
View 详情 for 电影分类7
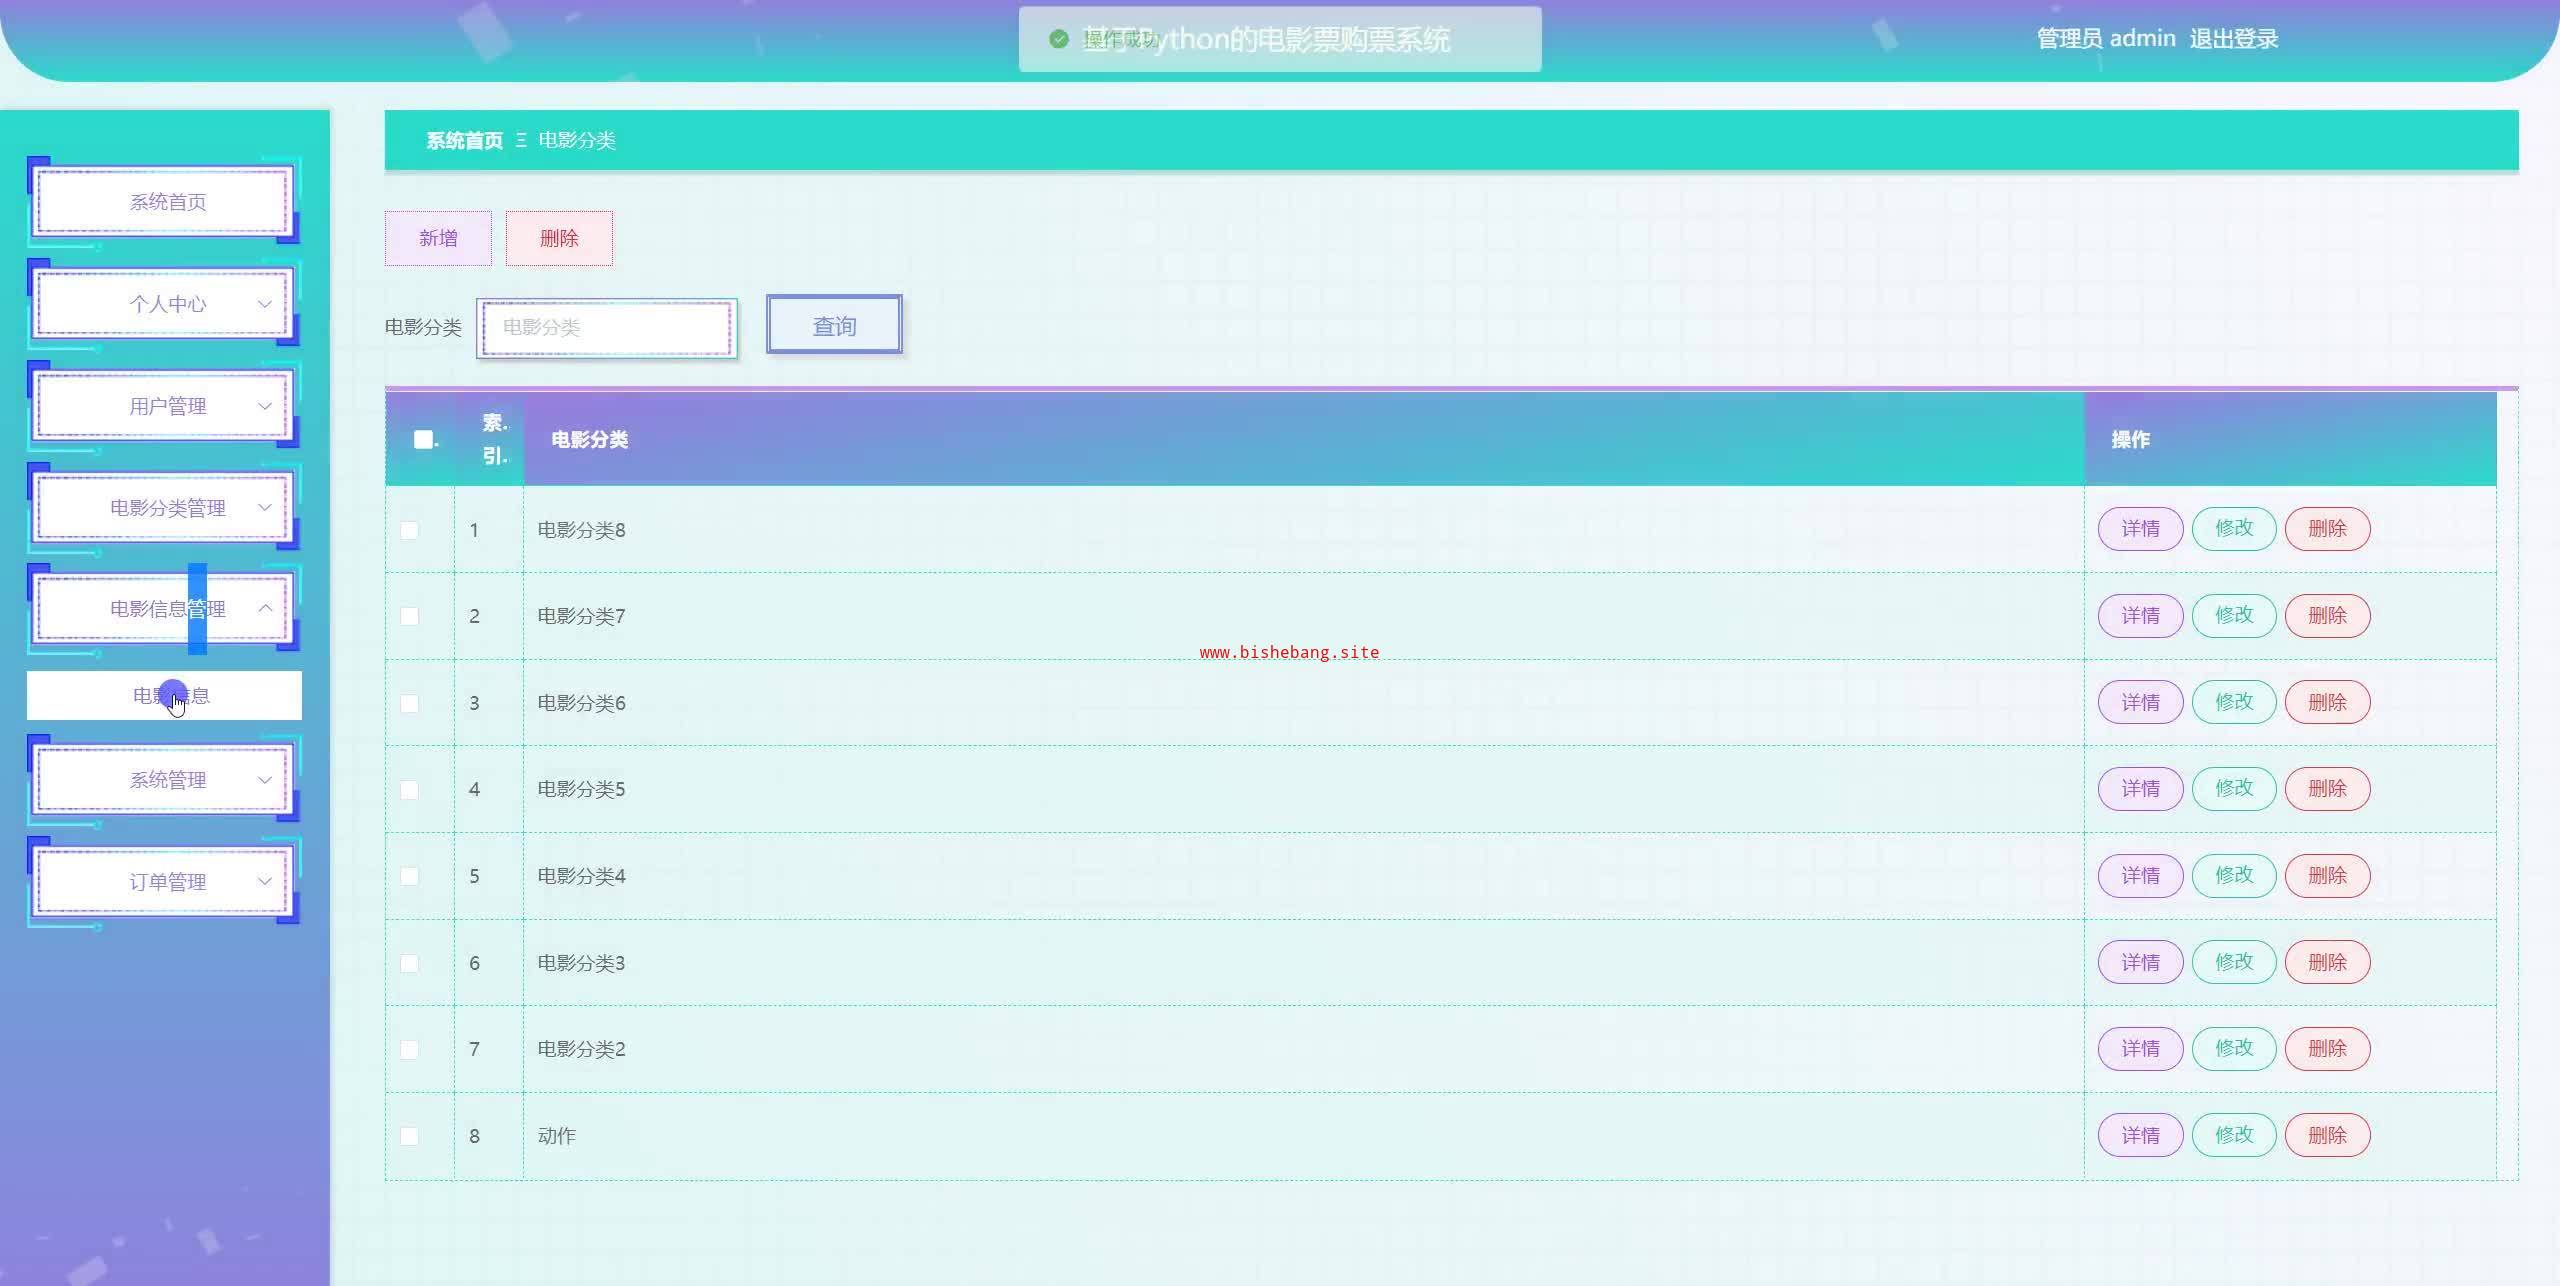(2140, 616)
